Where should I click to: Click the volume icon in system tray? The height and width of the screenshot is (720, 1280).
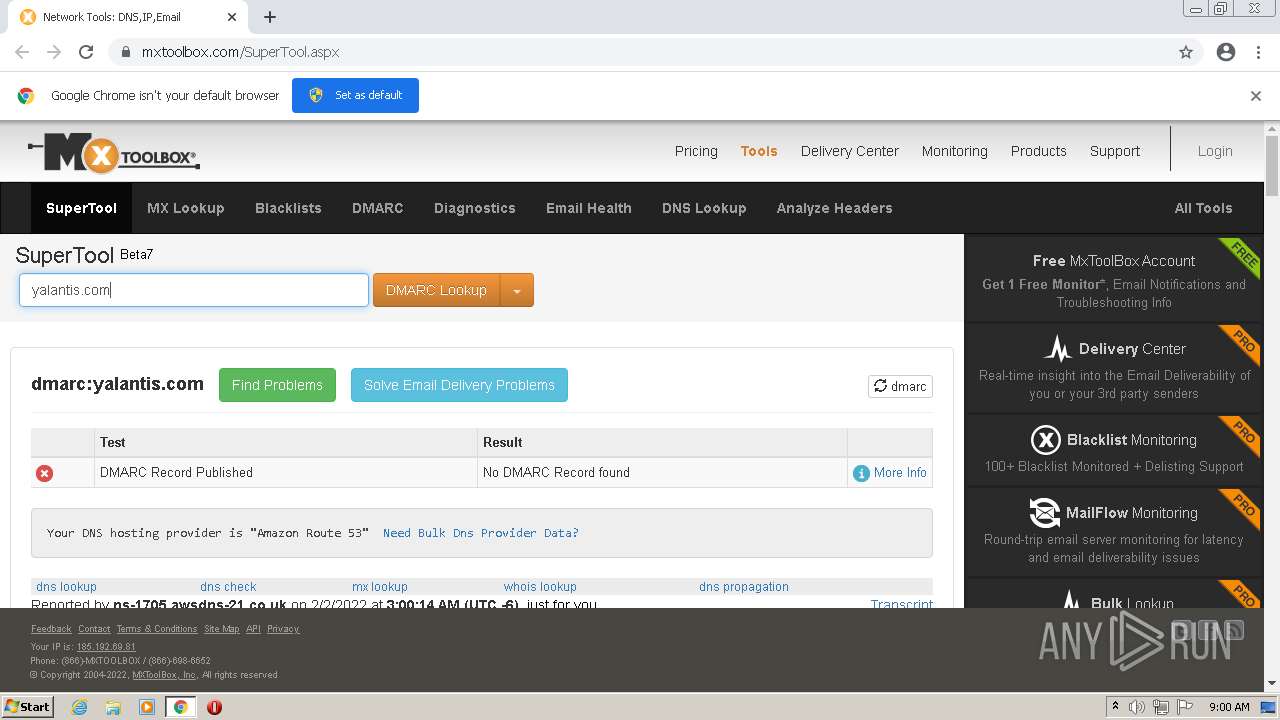(x=1137, y=707)
